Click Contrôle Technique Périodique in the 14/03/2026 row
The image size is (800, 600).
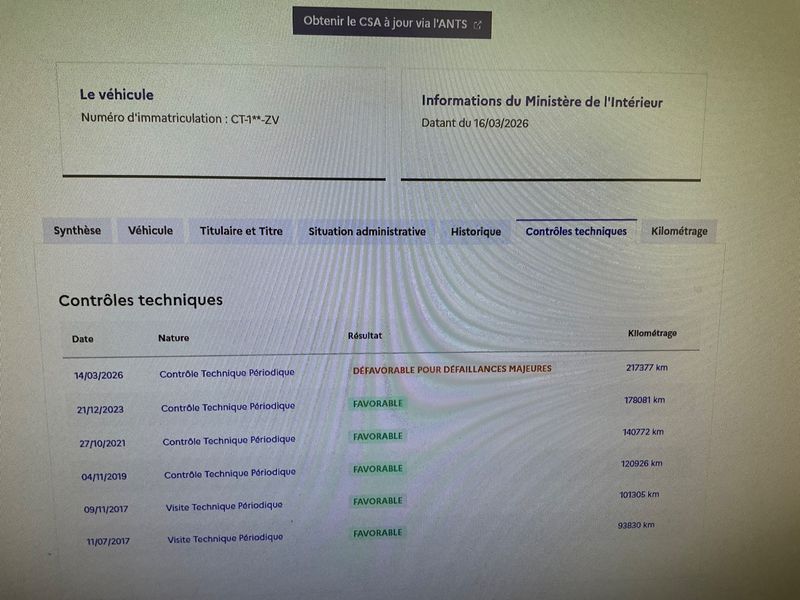227,373
